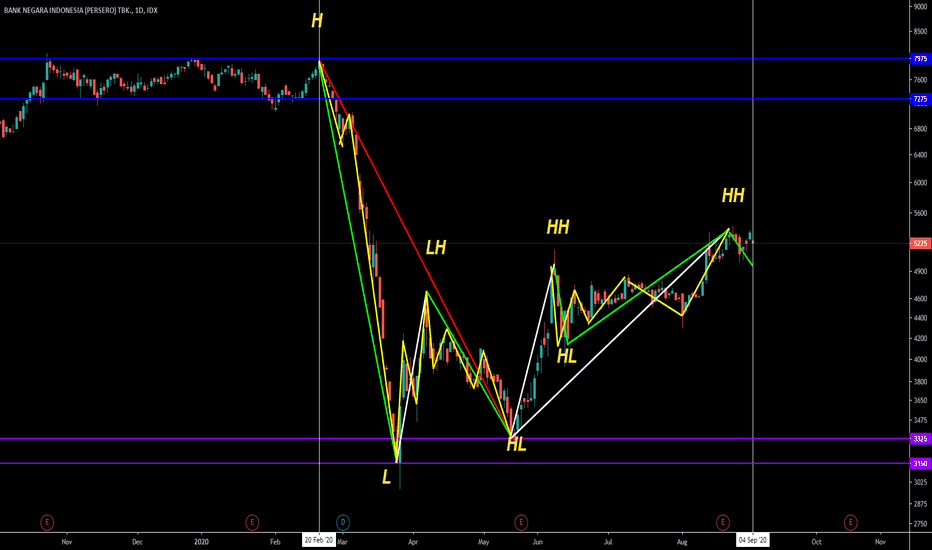Click the 2020 label on the time axis
The width and height of the screenshot is (932, 550).
click(201, 542)
